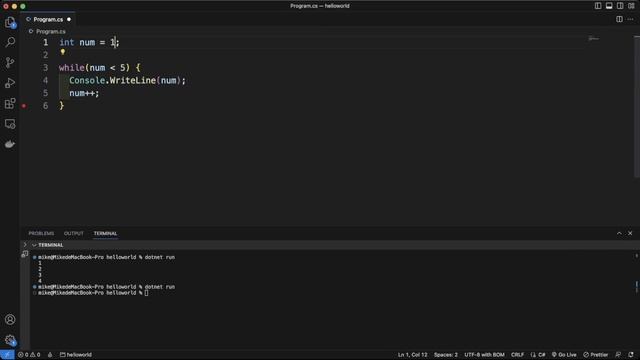Click on 'num++;' code line
The image size is (640, 360).
coord(84,93)
